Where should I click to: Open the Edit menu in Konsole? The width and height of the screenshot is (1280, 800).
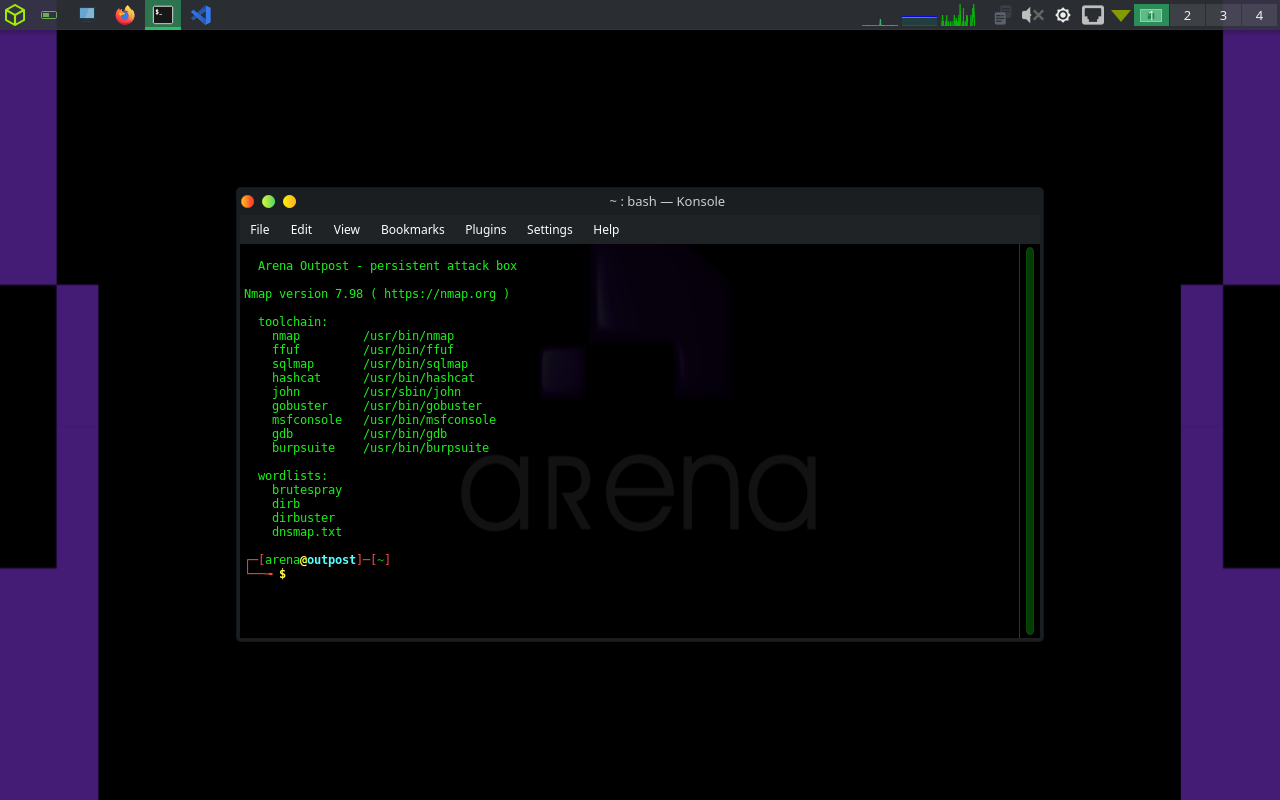[301, 229]
